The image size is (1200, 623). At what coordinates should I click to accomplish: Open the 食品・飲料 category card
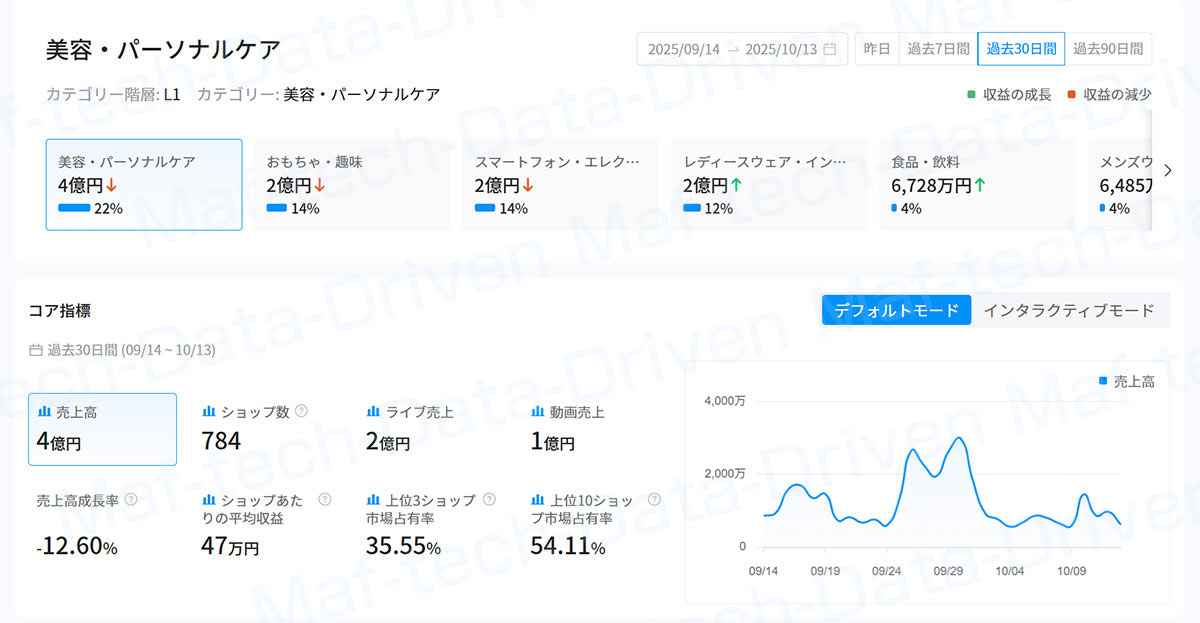click(977, 184)
